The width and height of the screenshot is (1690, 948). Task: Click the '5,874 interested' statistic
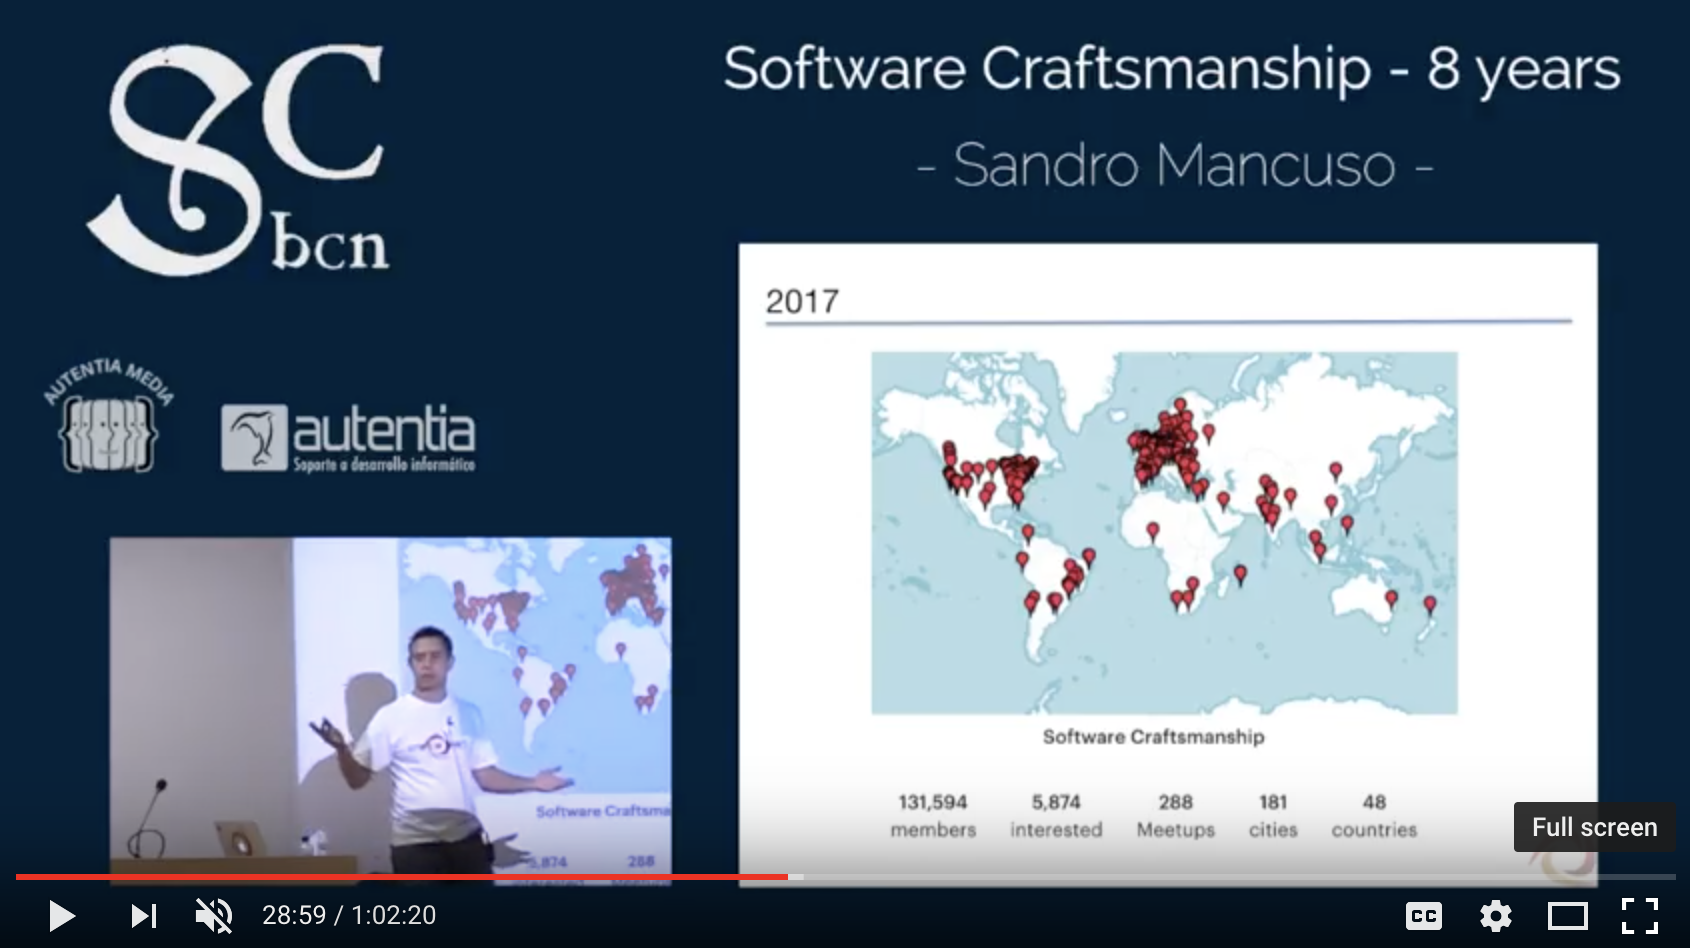tap(1056, 816)
